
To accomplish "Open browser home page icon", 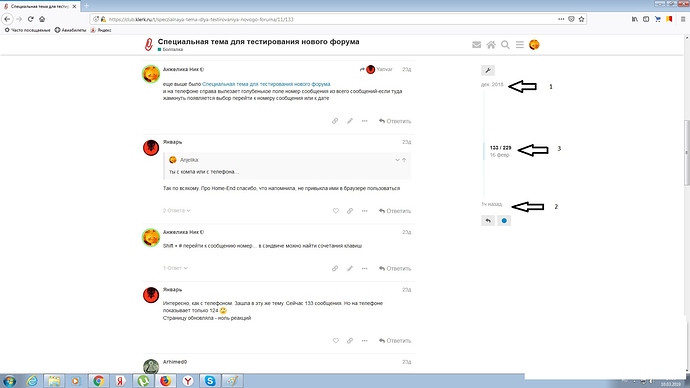I will pos(42,19).
